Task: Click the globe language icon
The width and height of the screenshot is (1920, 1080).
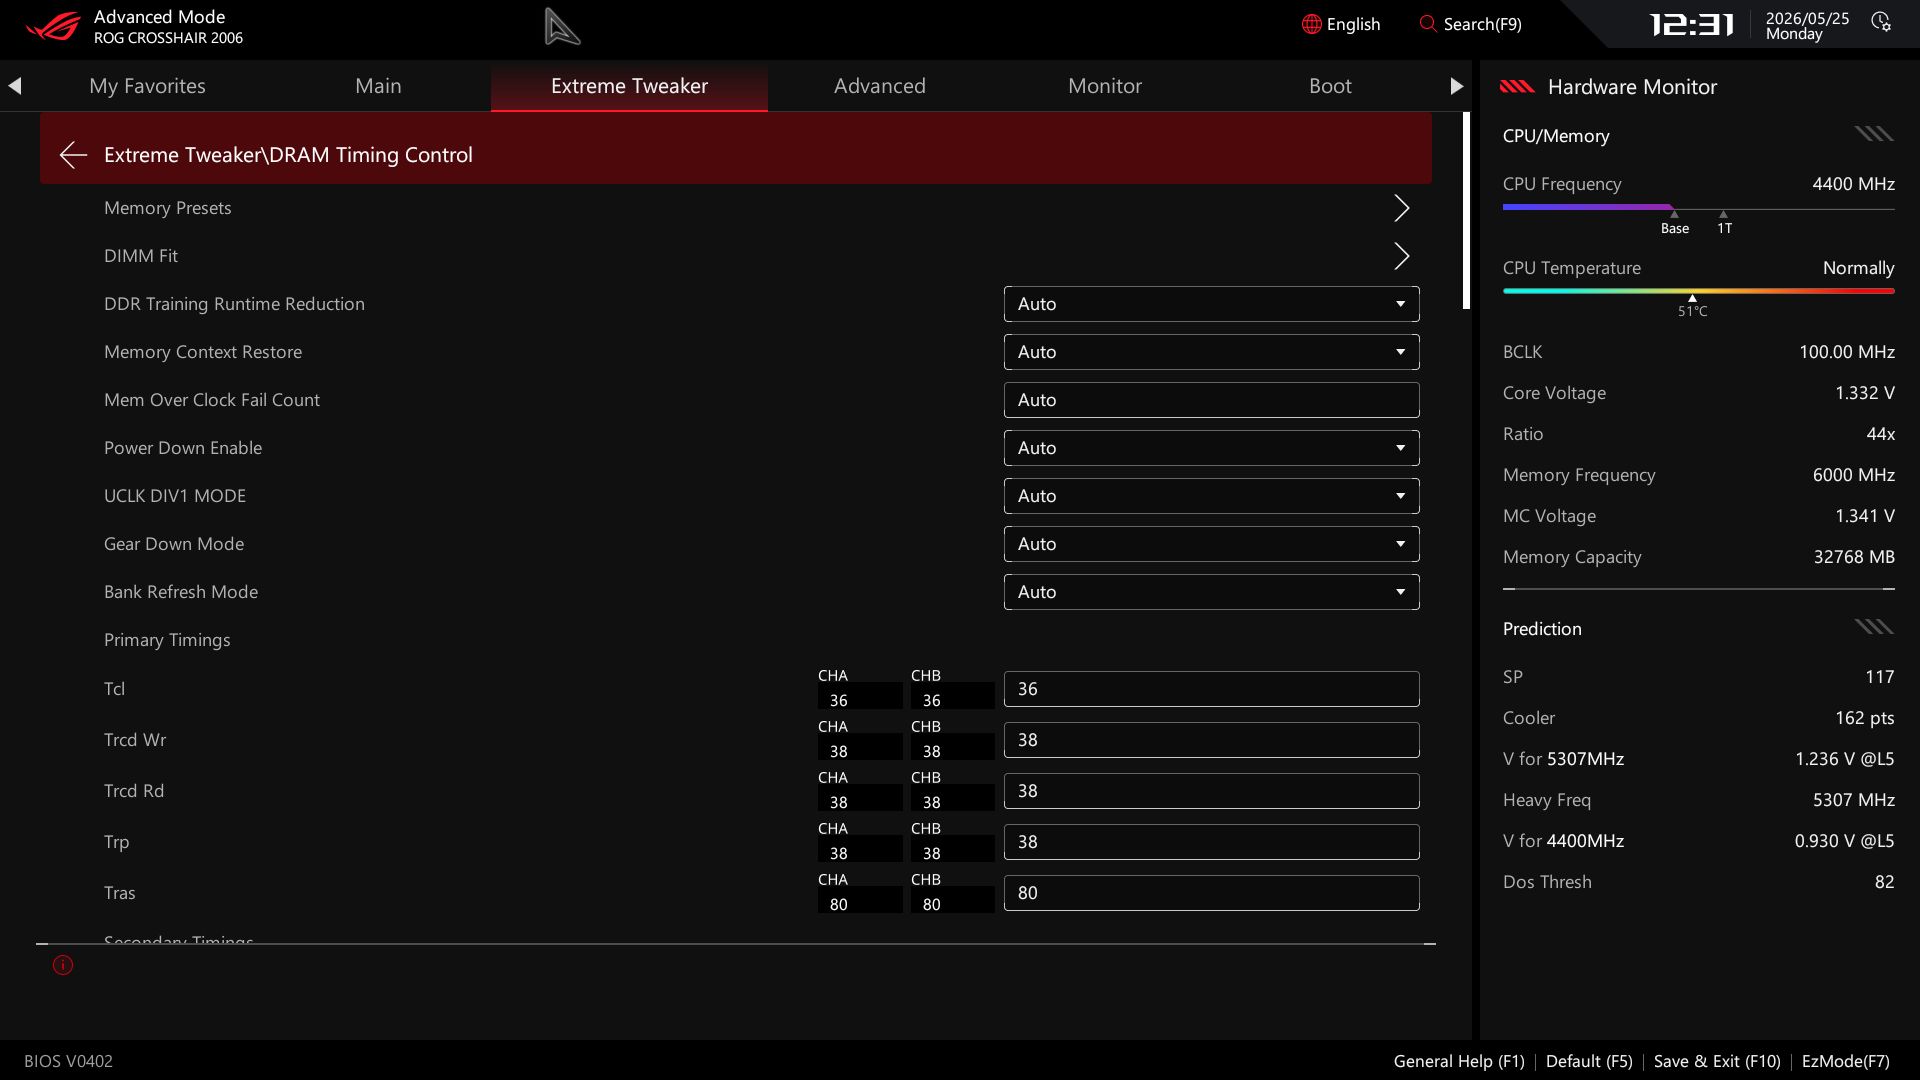Action: [1311, 24]
